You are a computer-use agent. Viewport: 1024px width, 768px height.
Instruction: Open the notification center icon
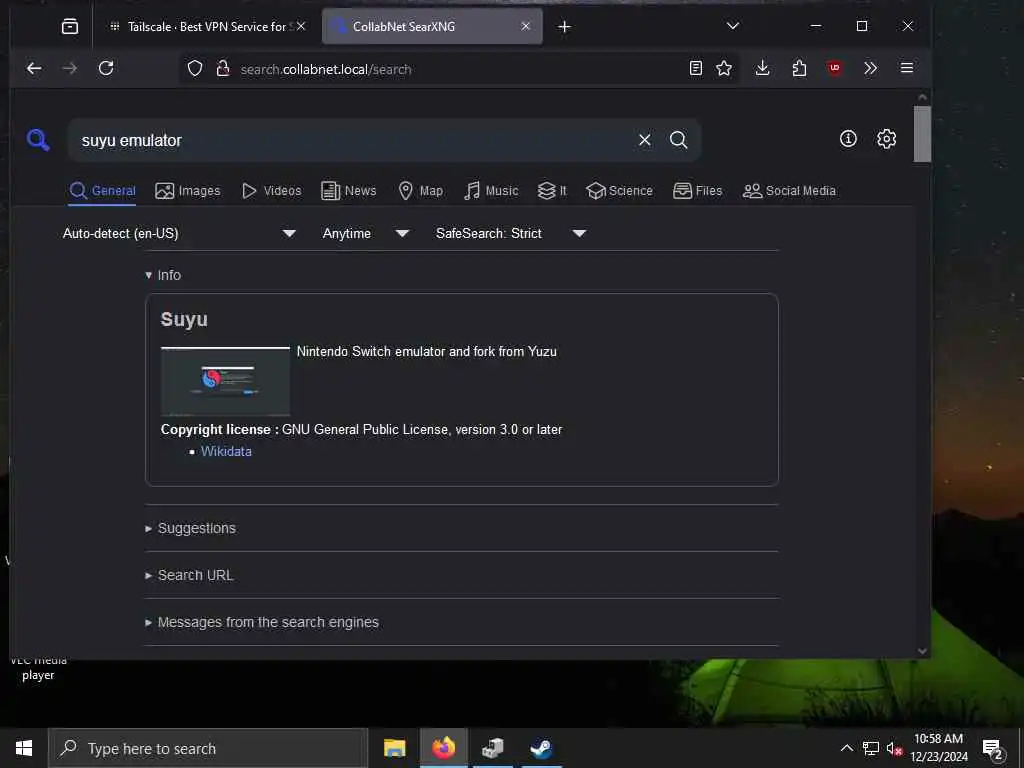[x=993, y=750]
